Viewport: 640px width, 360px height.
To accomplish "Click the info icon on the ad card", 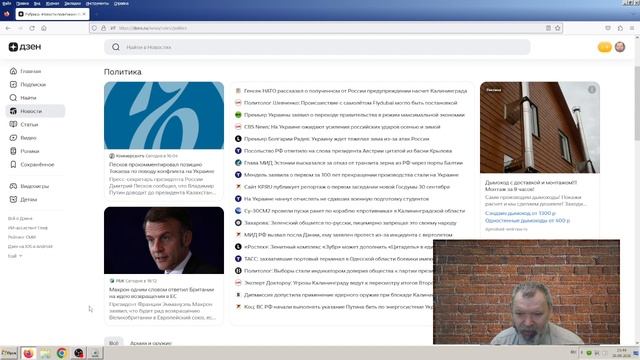I will 592,89.
